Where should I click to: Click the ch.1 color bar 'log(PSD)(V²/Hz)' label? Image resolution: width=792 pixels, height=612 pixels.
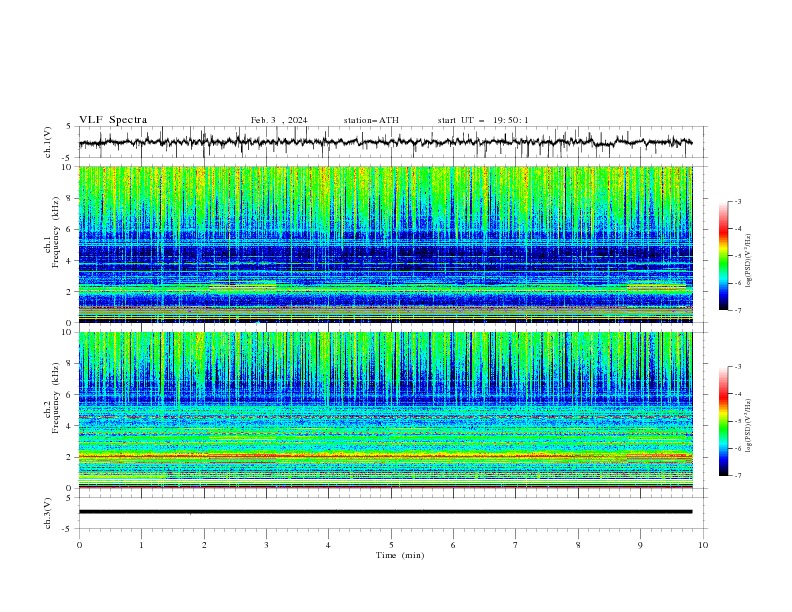point(749,261)
